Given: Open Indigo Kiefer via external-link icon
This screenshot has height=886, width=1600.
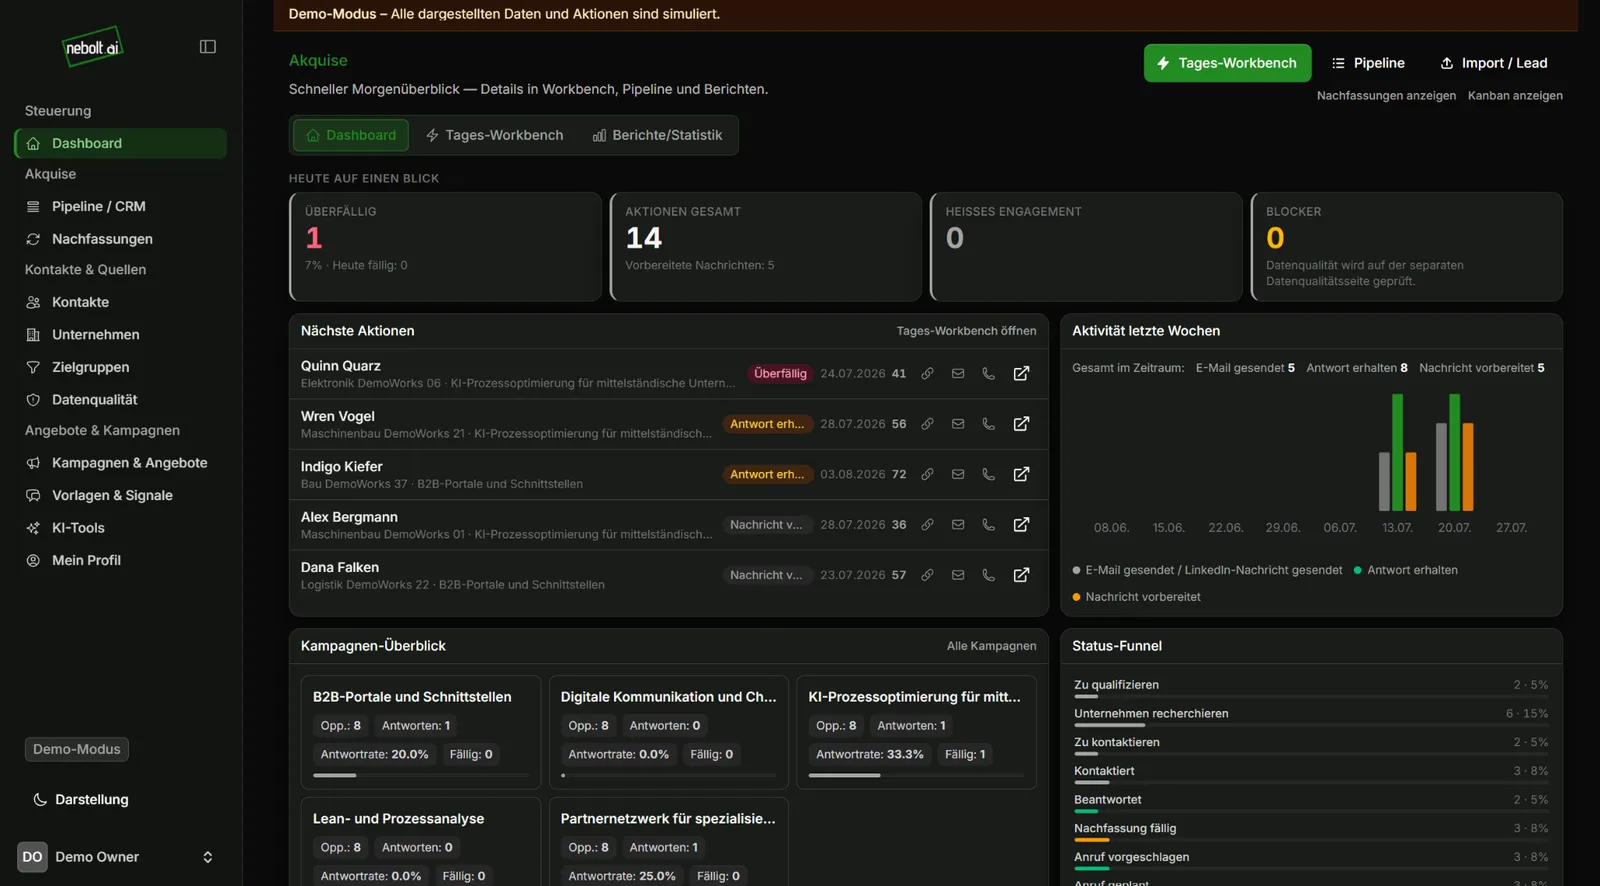Looking at the screenshot, I should coord(1021,474).
